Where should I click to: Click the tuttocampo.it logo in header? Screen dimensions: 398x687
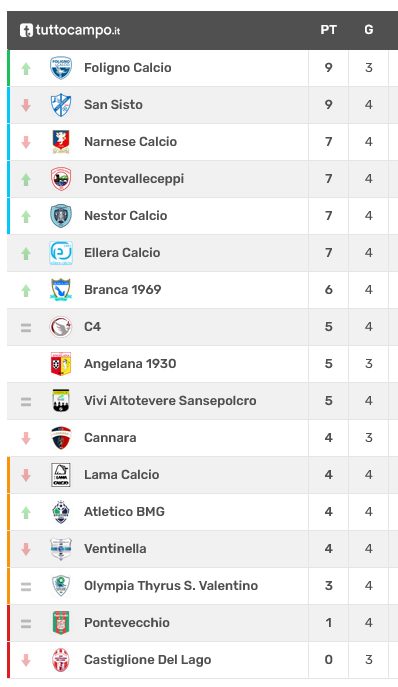70,30
